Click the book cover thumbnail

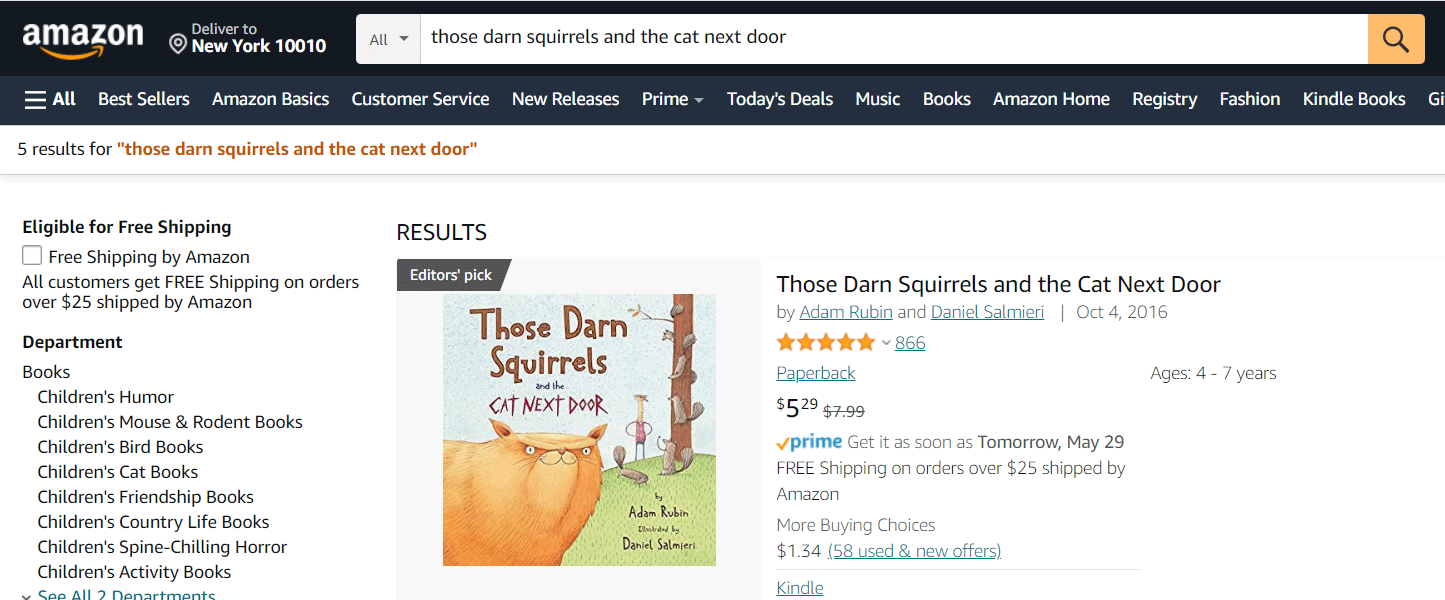click(579, 430)
